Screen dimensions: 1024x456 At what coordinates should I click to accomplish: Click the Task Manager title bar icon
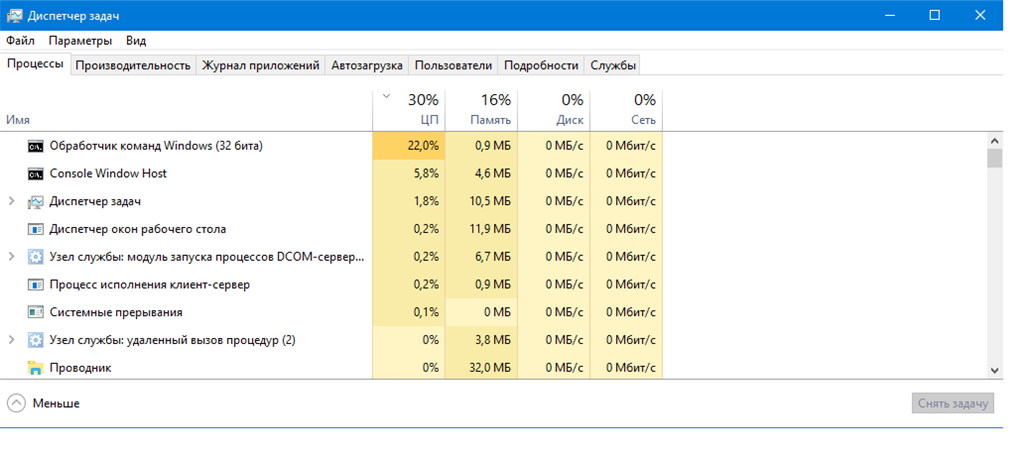(x=14, y=15)
